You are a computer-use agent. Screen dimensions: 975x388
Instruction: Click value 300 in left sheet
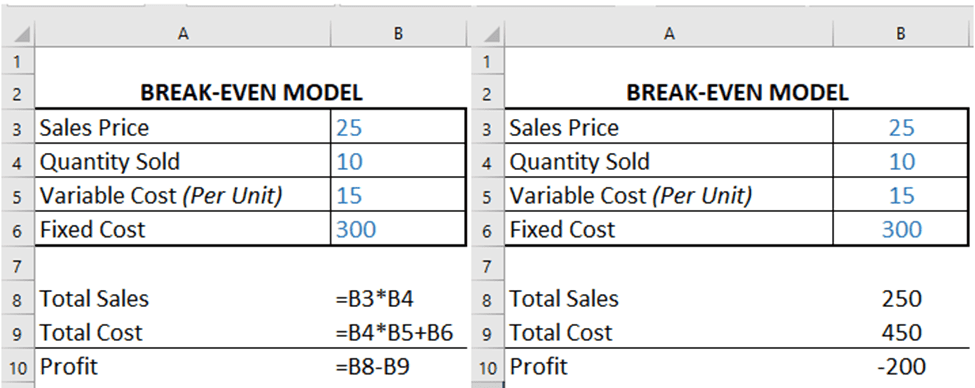click(x=356, y=229)
